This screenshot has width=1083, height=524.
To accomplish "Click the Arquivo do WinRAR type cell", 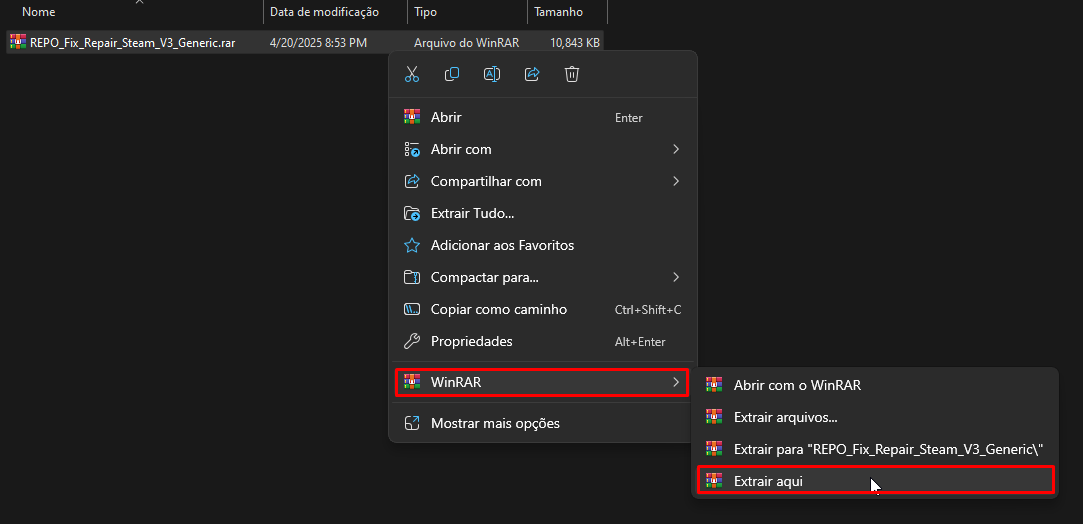I will click(x=466, y=42).
